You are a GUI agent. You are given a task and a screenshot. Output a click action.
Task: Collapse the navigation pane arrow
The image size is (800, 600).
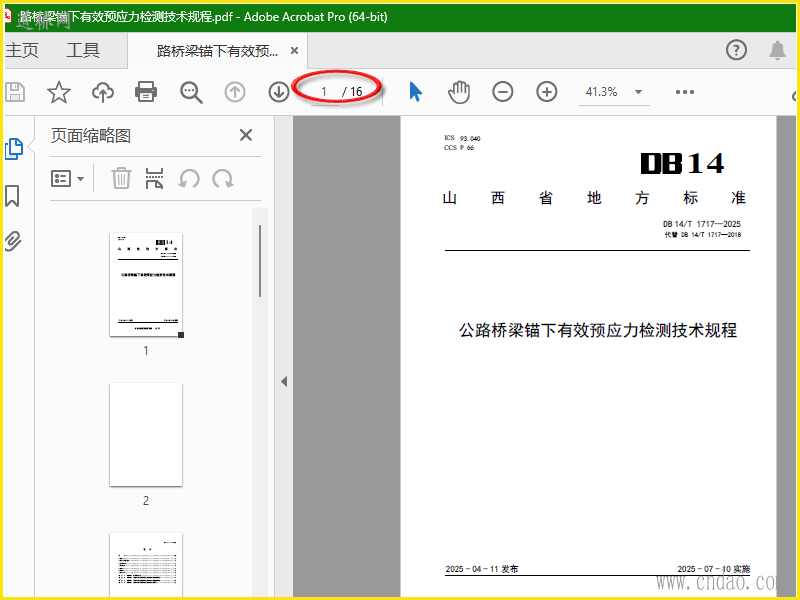(284, 382)
